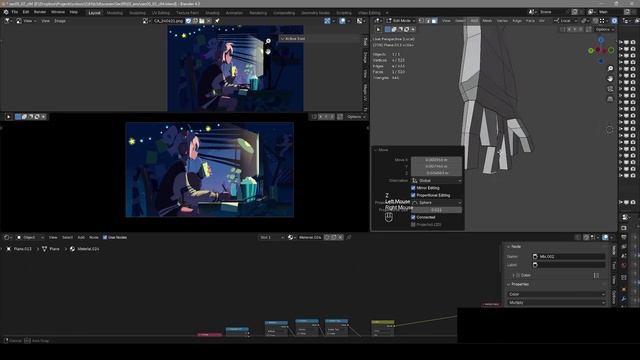640x360 pixels.
Task: Open the Window menu
Action: pos(58,12)
